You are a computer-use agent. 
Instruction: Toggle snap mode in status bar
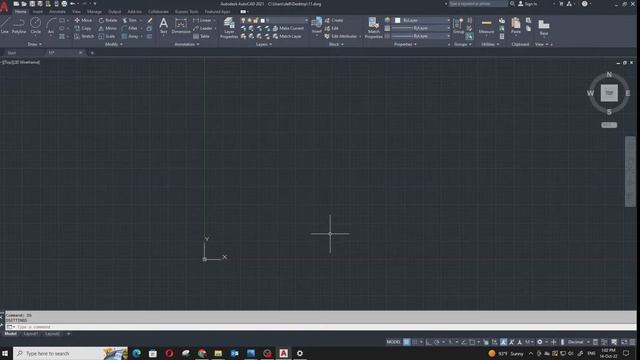click(x=415, y=342)
